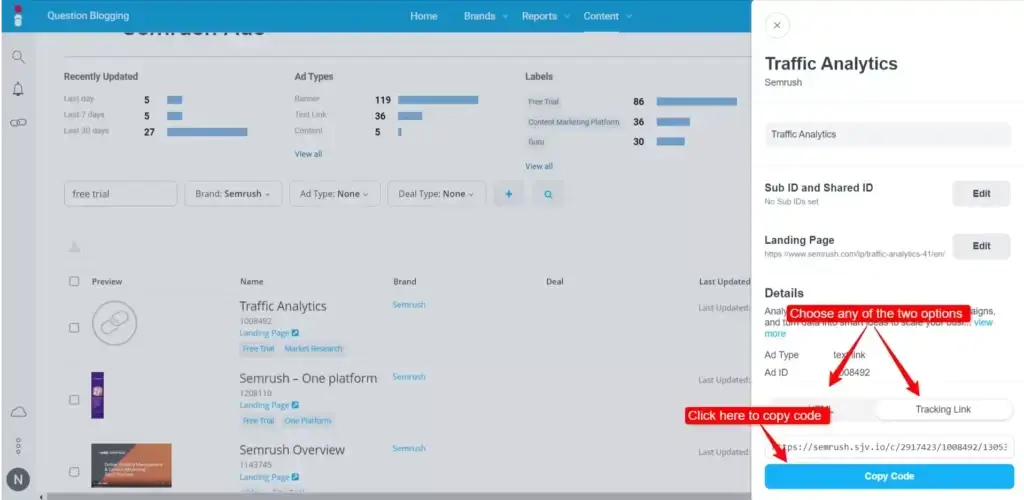Open the vertical dots menu in sidebar
The image size is (1024, 500).
[18, 446]
